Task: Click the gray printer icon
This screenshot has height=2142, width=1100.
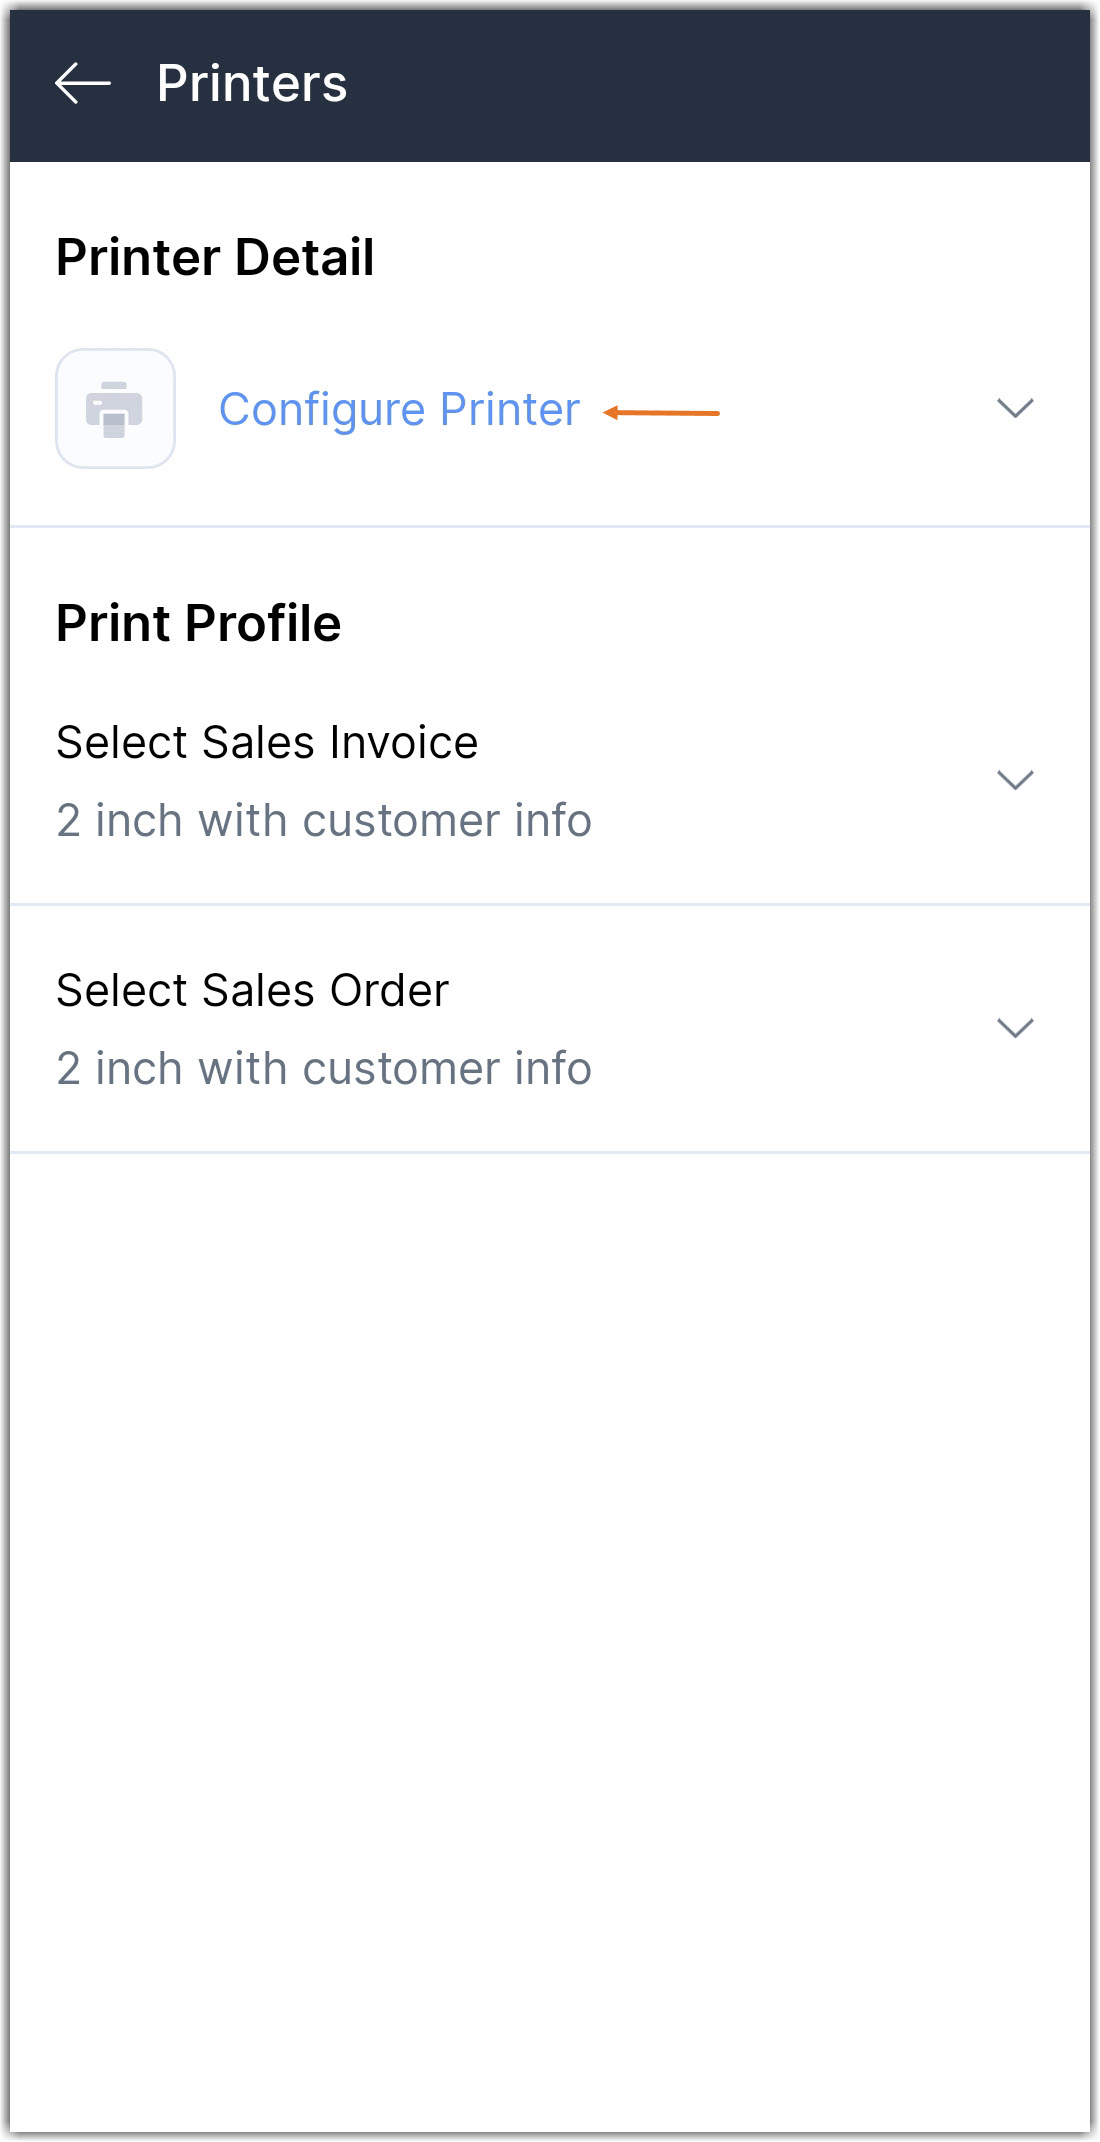Action: click(x=115, y=409)
